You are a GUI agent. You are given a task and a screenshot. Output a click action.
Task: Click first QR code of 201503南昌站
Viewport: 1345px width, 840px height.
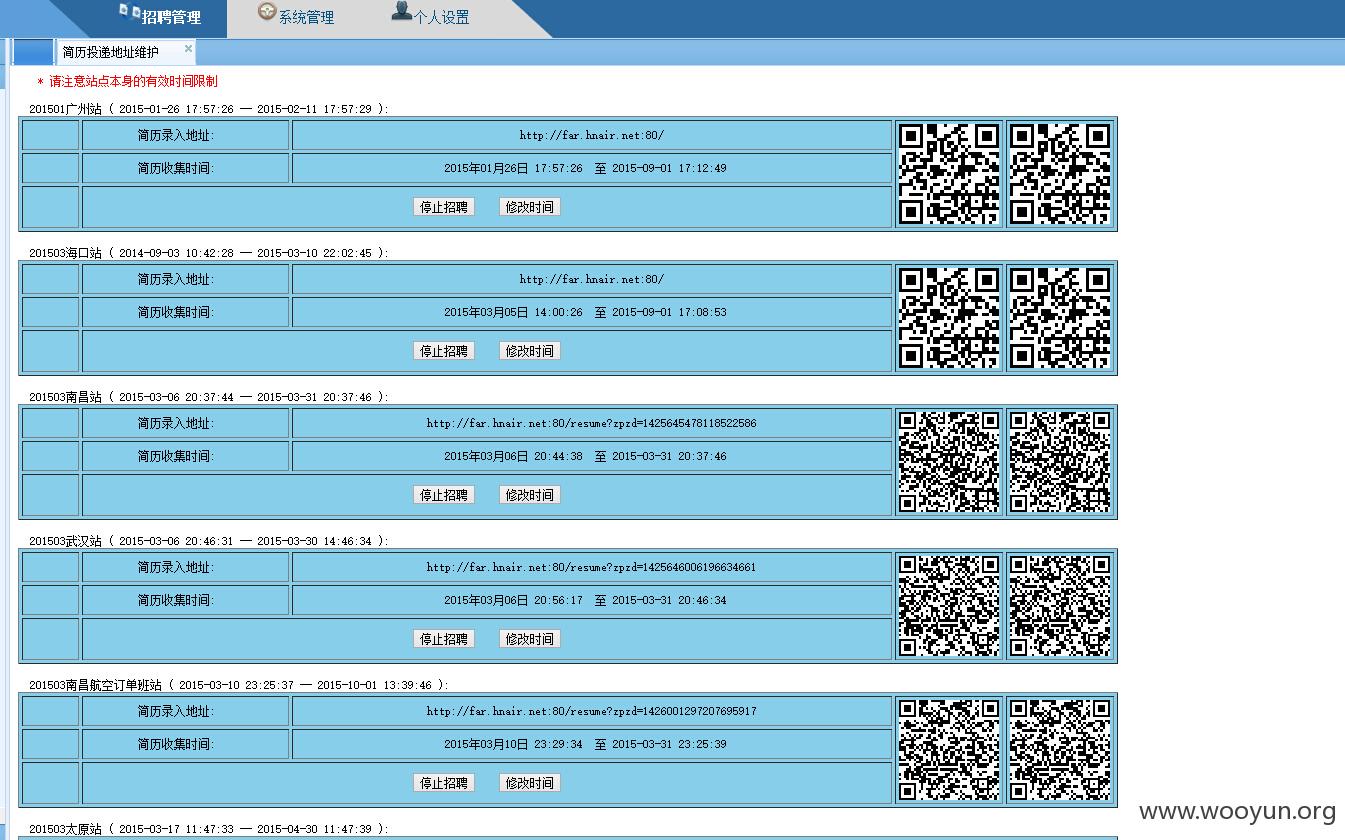pos(949,462)
